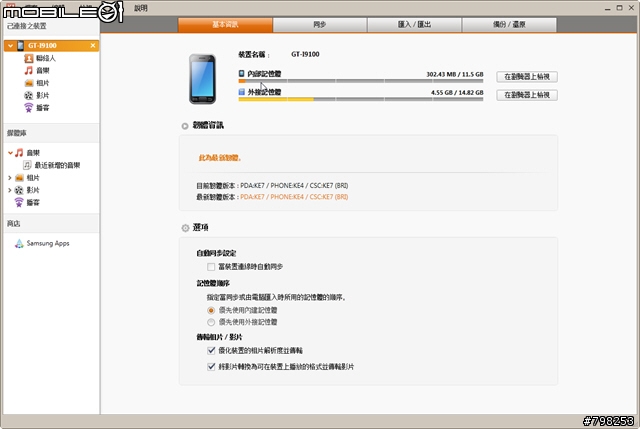Switch to the 基本資訊 tab
640x429 pixels.
point(225,24)
